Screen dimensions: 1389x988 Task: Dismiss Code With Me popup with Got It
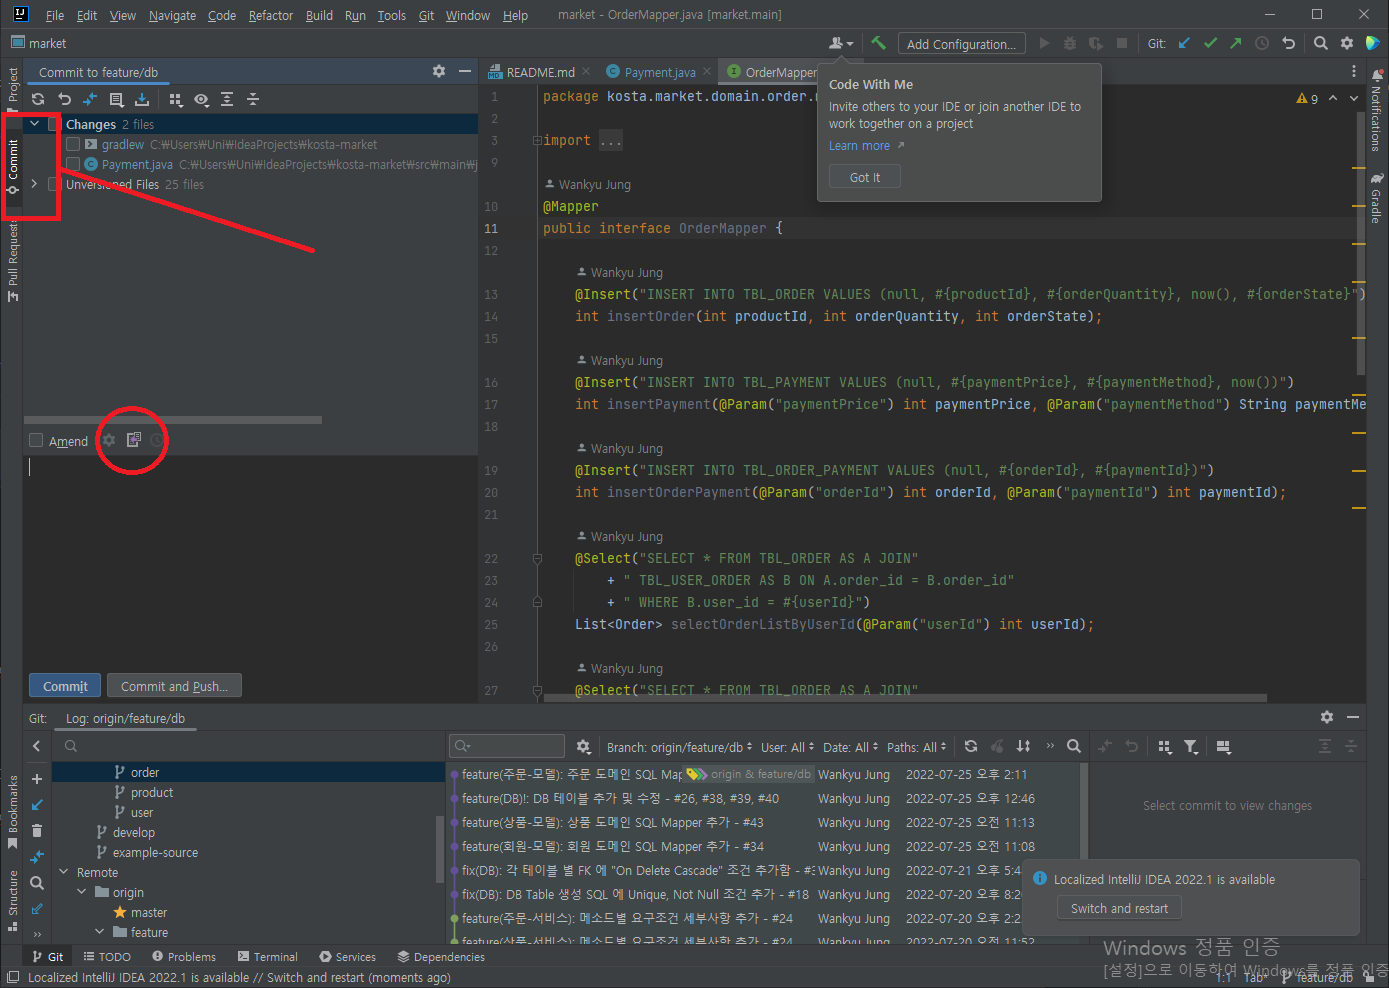click(x=863, y=176)
